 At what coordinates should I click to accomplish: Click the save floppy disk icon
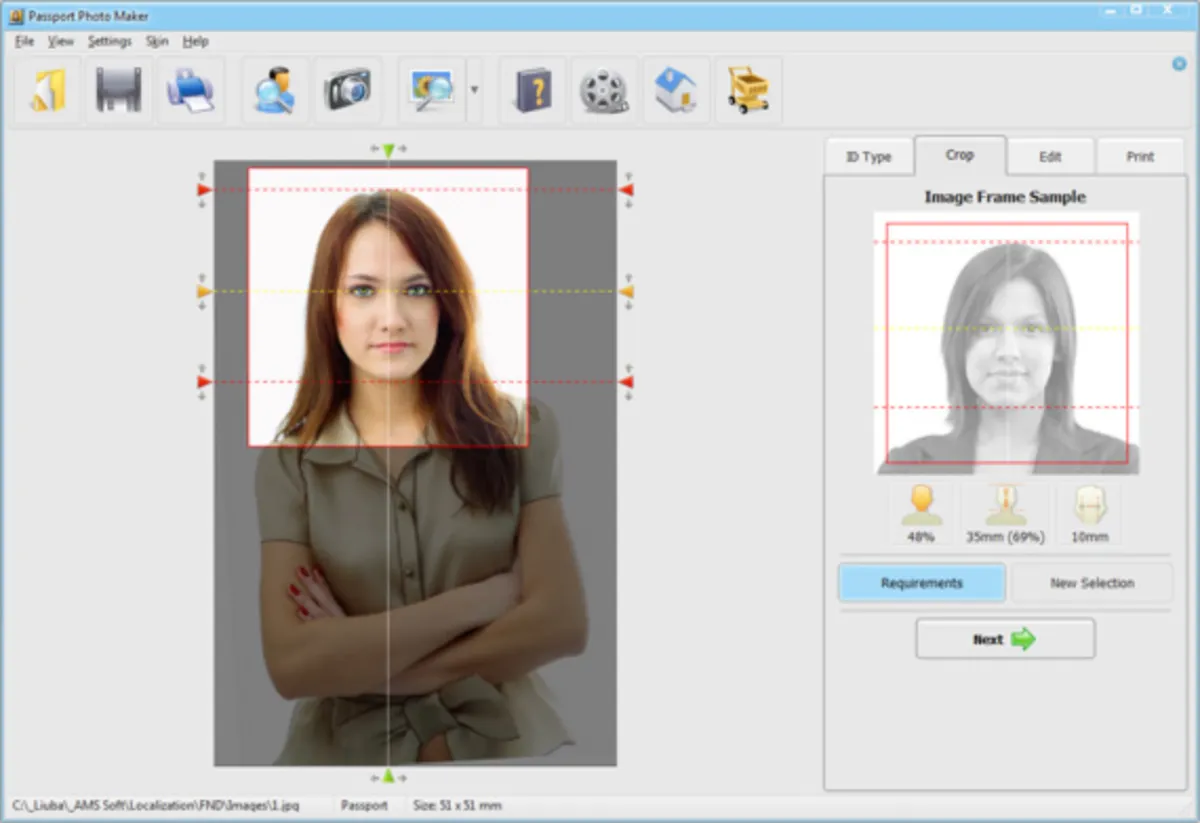point(118,90)
